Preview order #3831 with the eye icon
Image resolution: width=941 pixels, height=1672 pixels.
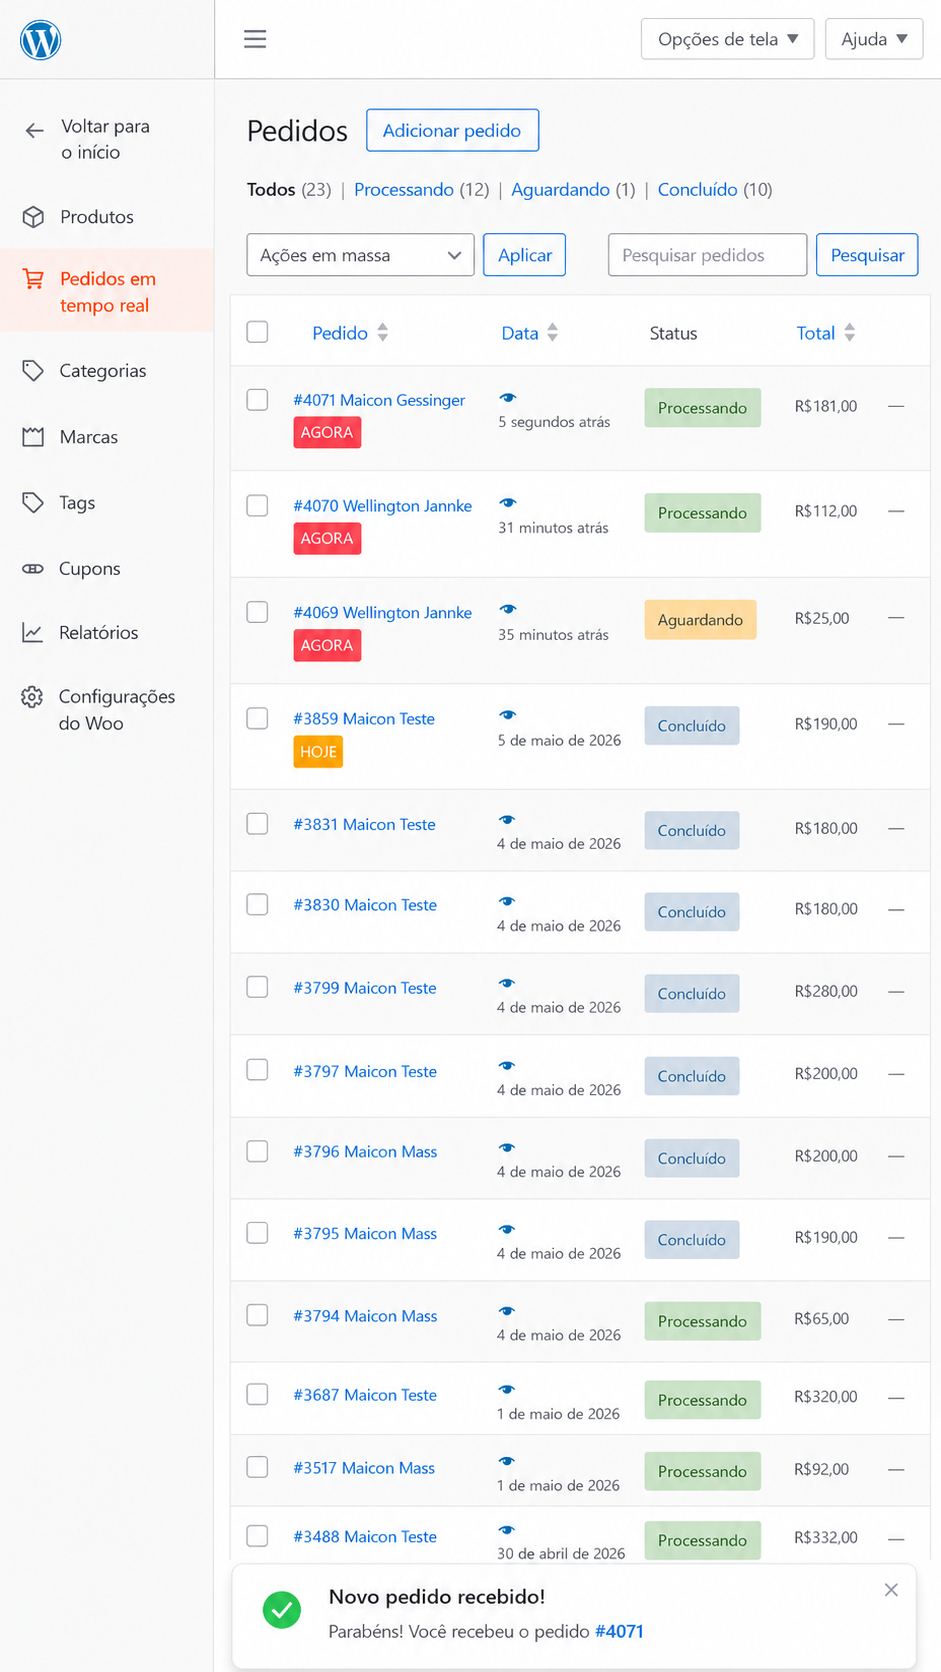click(x=507, y=820)
